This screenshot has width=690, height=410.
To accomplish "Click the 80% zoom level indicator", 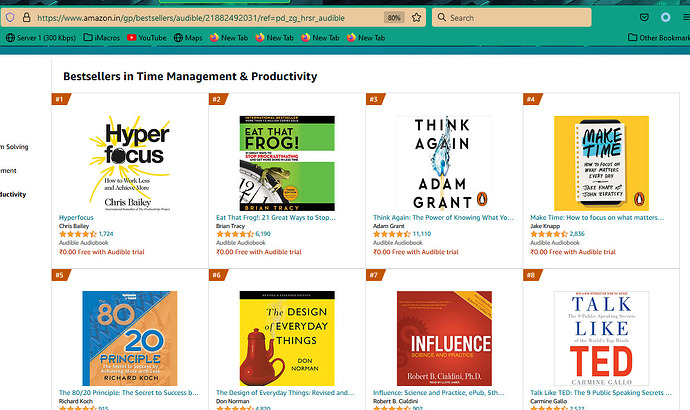I will pyautogui.click(x=394, y=18).
